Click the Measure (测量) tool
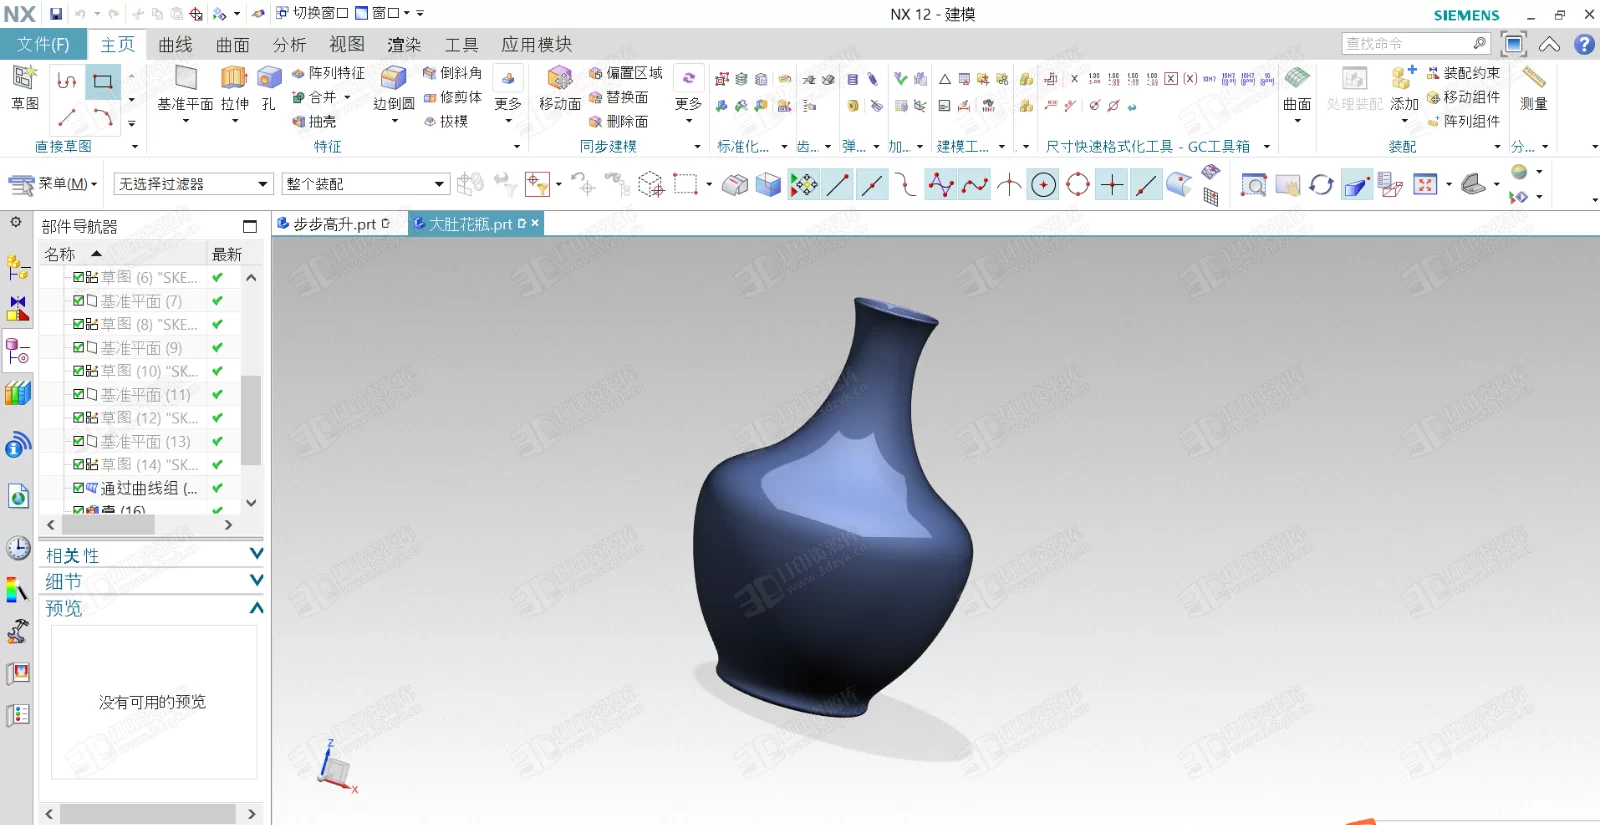 click(x=1533, y=88)
